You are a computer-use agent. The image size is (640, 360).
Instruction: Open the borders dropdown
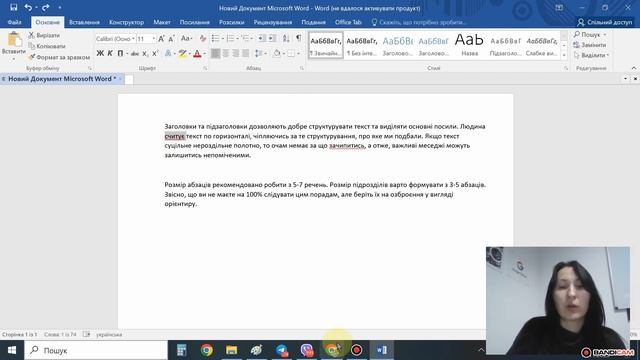tap(298, 53)
